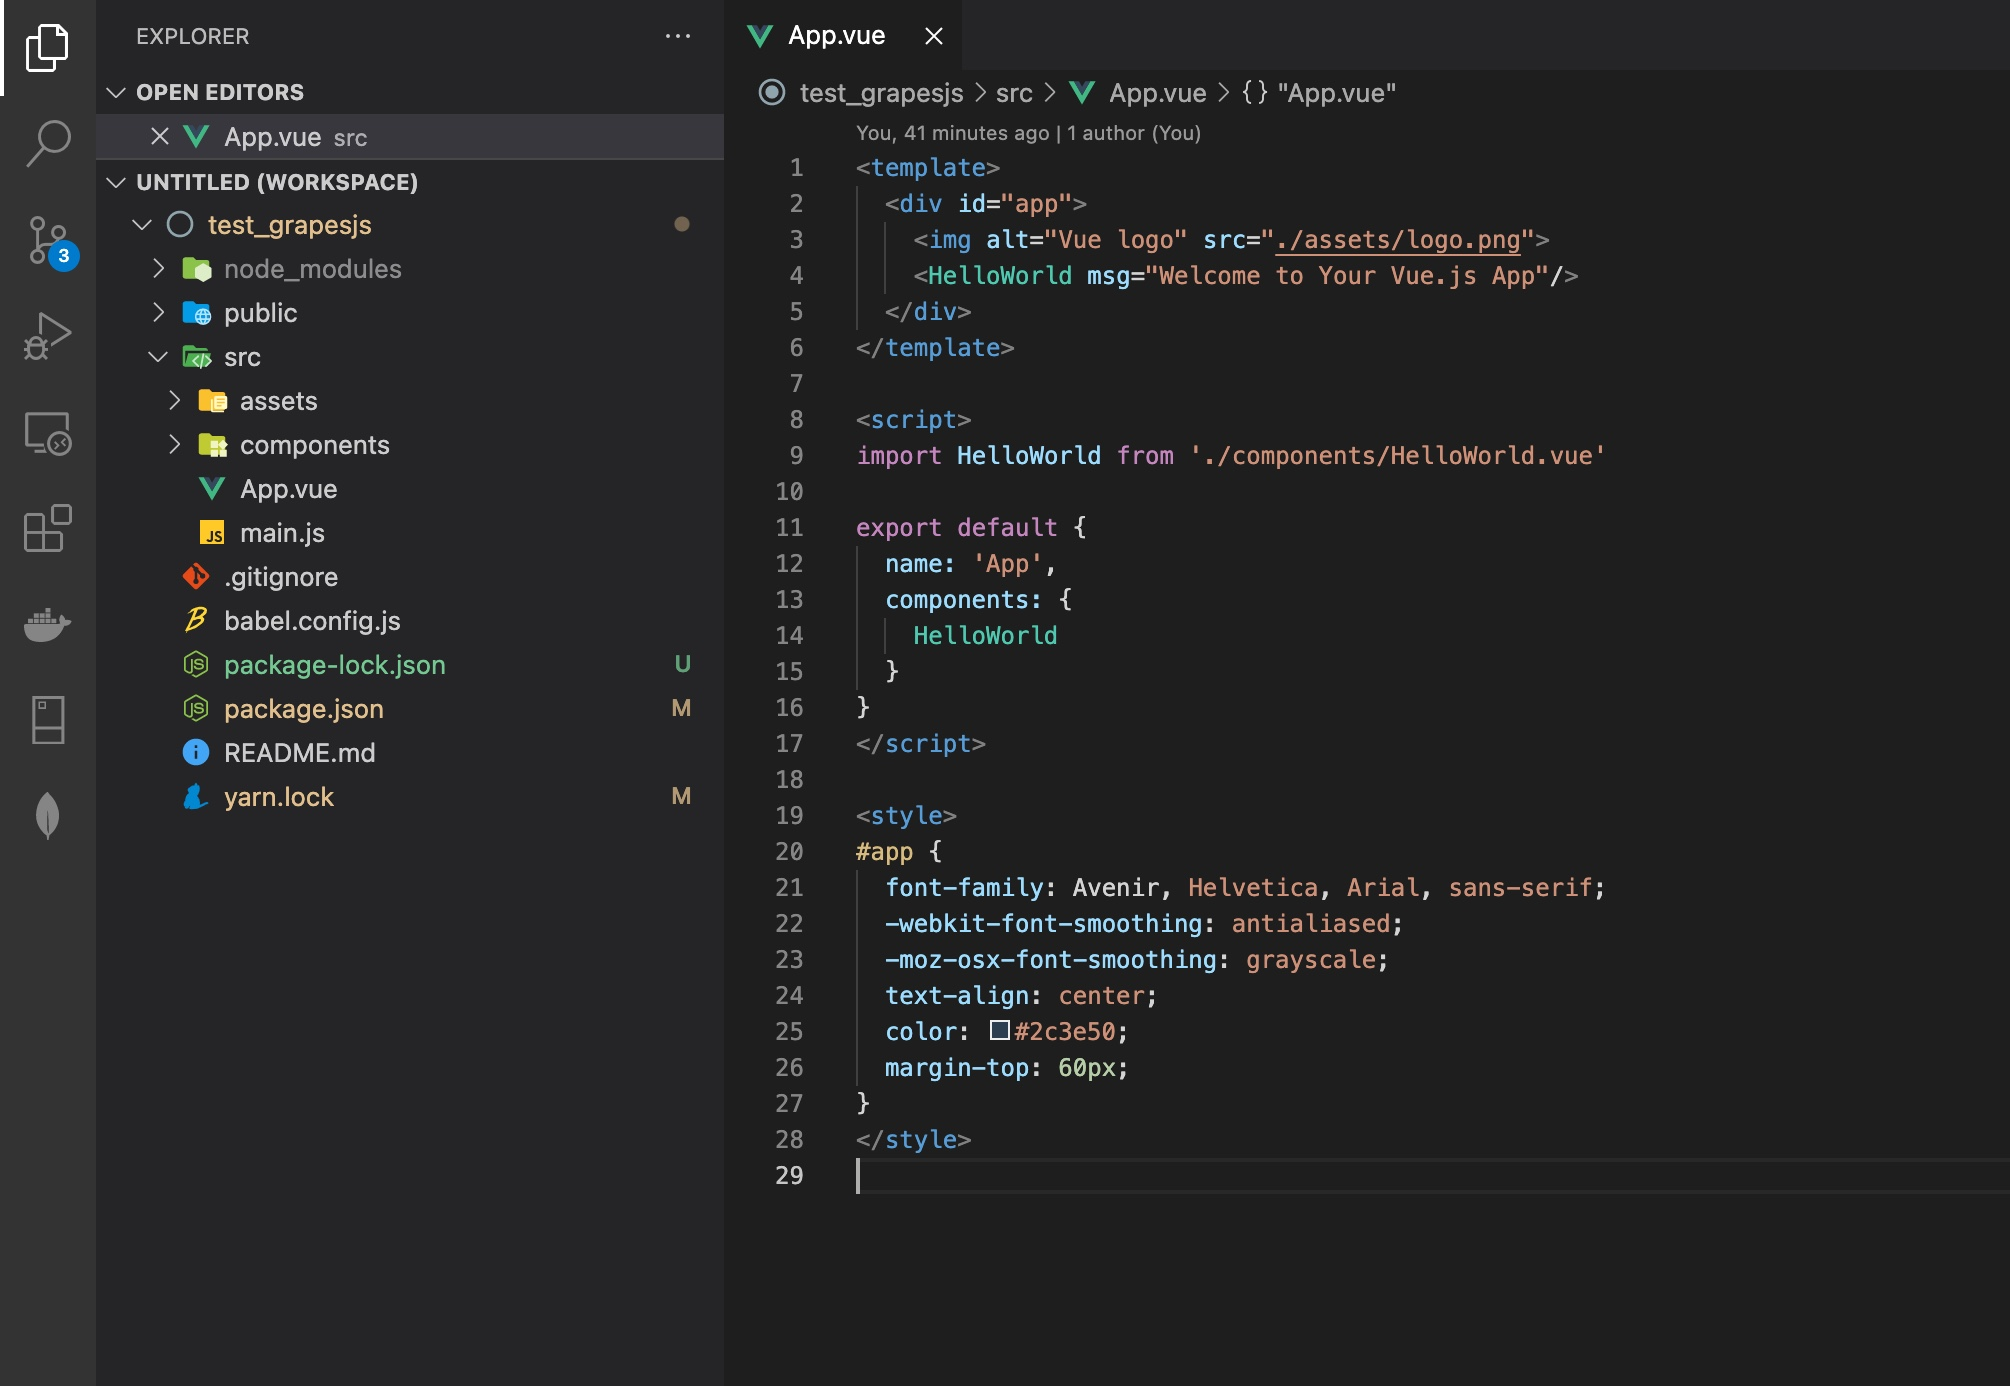Click the M status badge on package.json

click(681, 708)
